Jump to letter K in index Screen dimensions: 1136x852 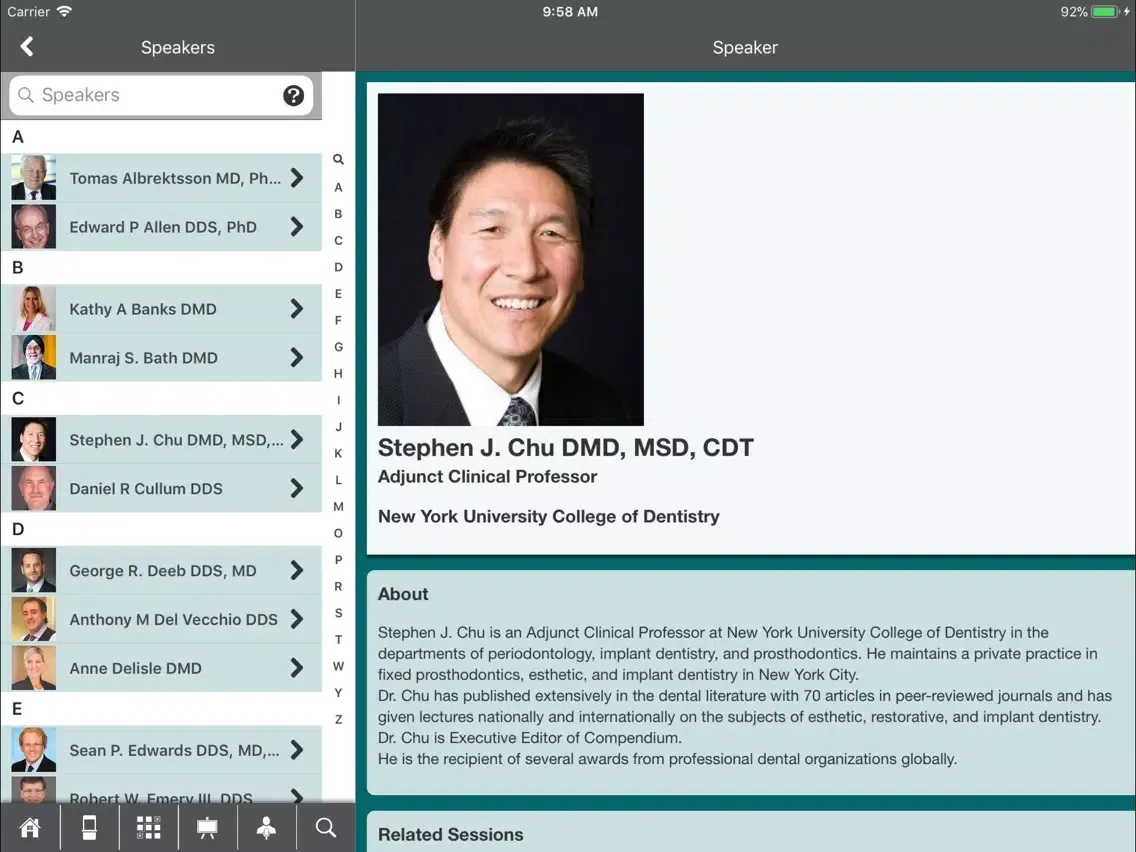pyautogui.click(x=338, y=454)
